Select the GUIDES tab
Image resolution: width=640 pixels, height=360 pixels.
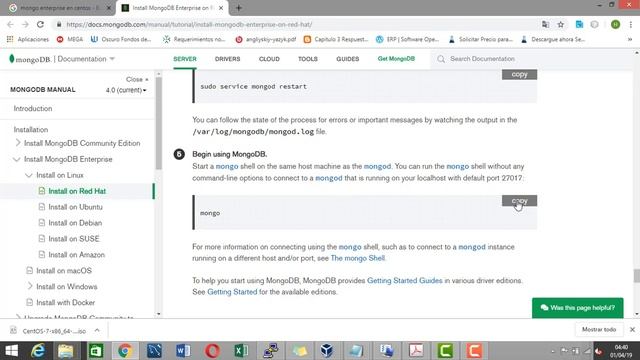(348, 59)
